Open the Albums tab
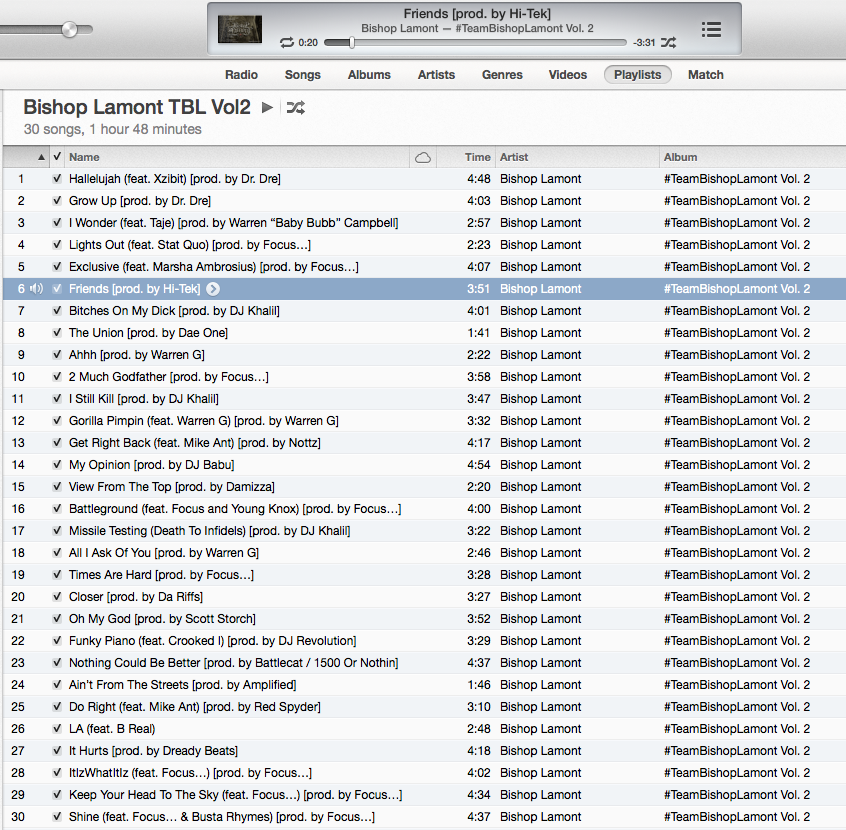The height and width of the screenshot is (830, 846). [369, 75]
